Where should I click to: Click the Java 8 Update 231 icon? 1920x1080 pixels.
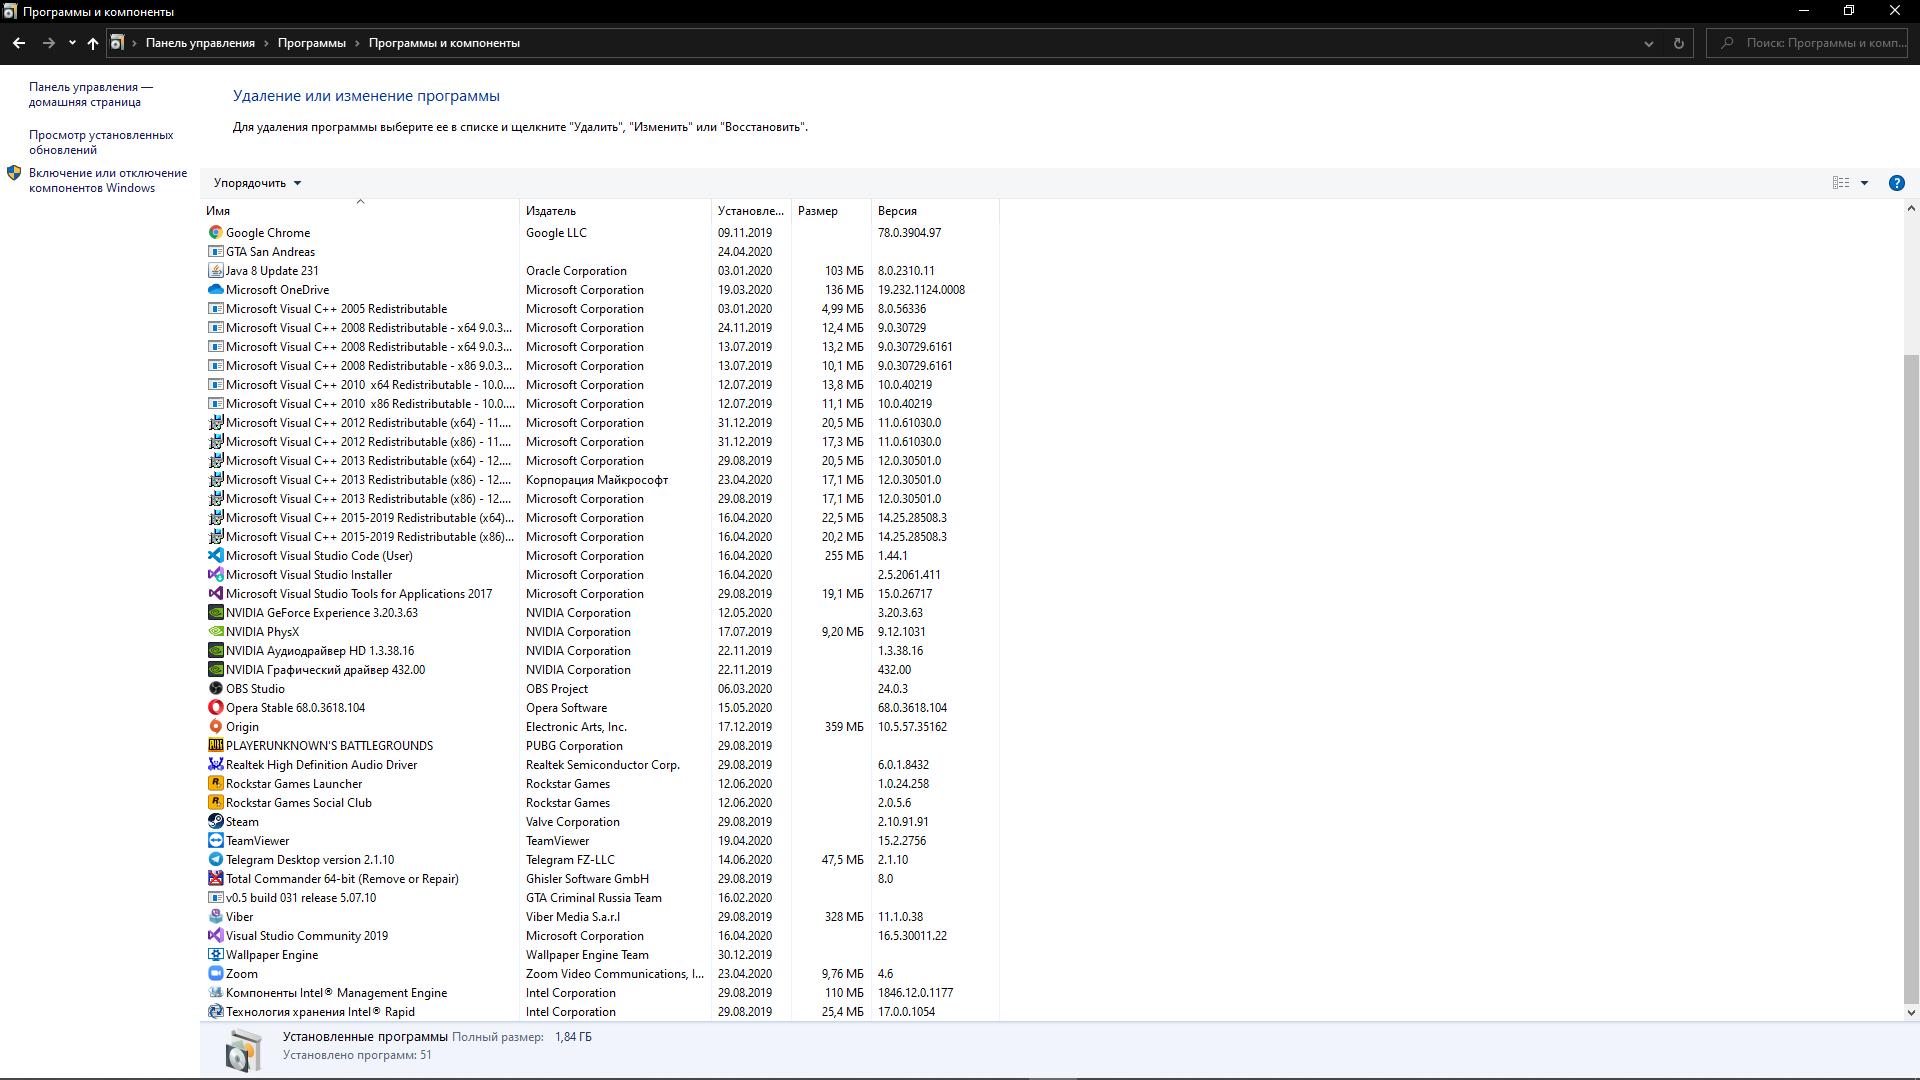[x=215, y=270]
